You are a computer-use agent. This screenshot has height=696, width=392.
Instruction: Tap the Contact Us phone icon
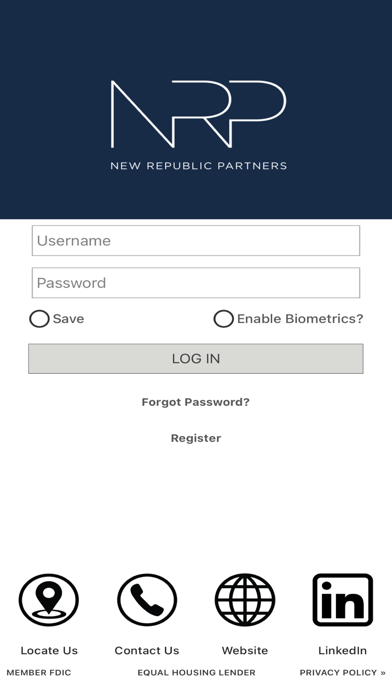[x=147, y=600]
